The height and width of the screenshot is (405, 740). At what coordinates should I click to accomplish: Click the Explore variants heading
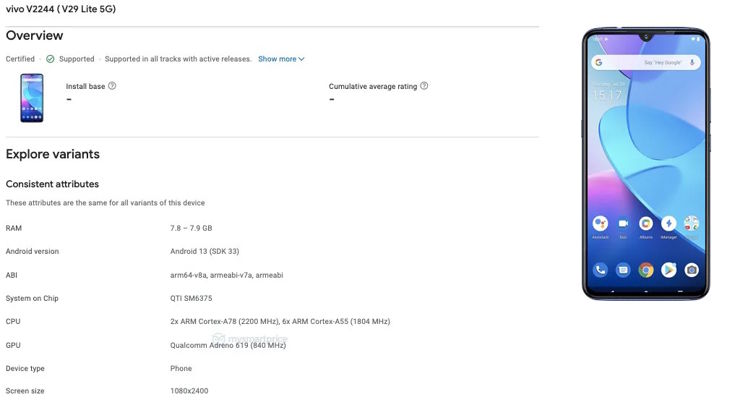click(x=52, y=154)
